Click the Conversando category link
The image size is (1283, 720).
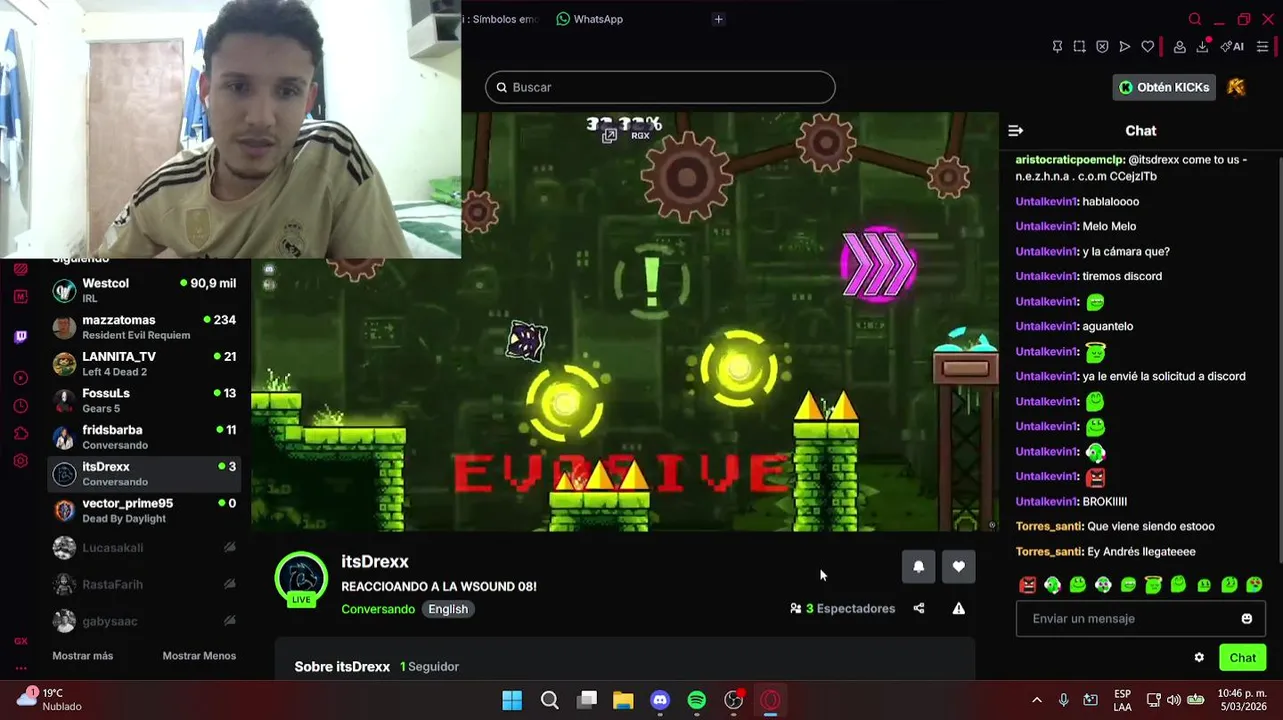tap(378, 609)
